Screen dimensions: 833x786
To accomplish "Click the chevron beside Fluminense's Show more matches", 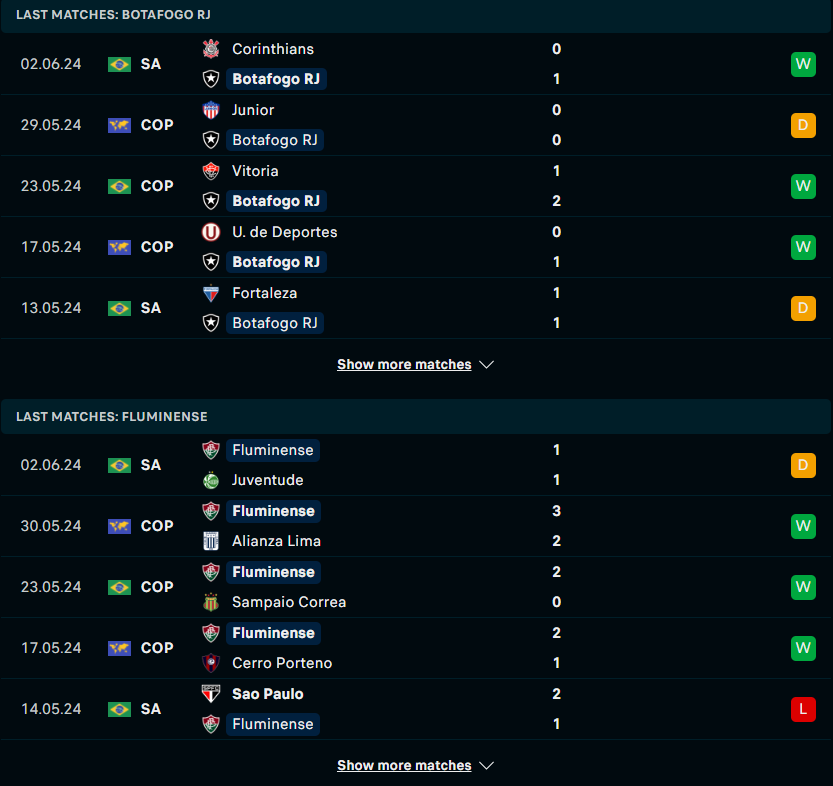I will pos(486,766).
